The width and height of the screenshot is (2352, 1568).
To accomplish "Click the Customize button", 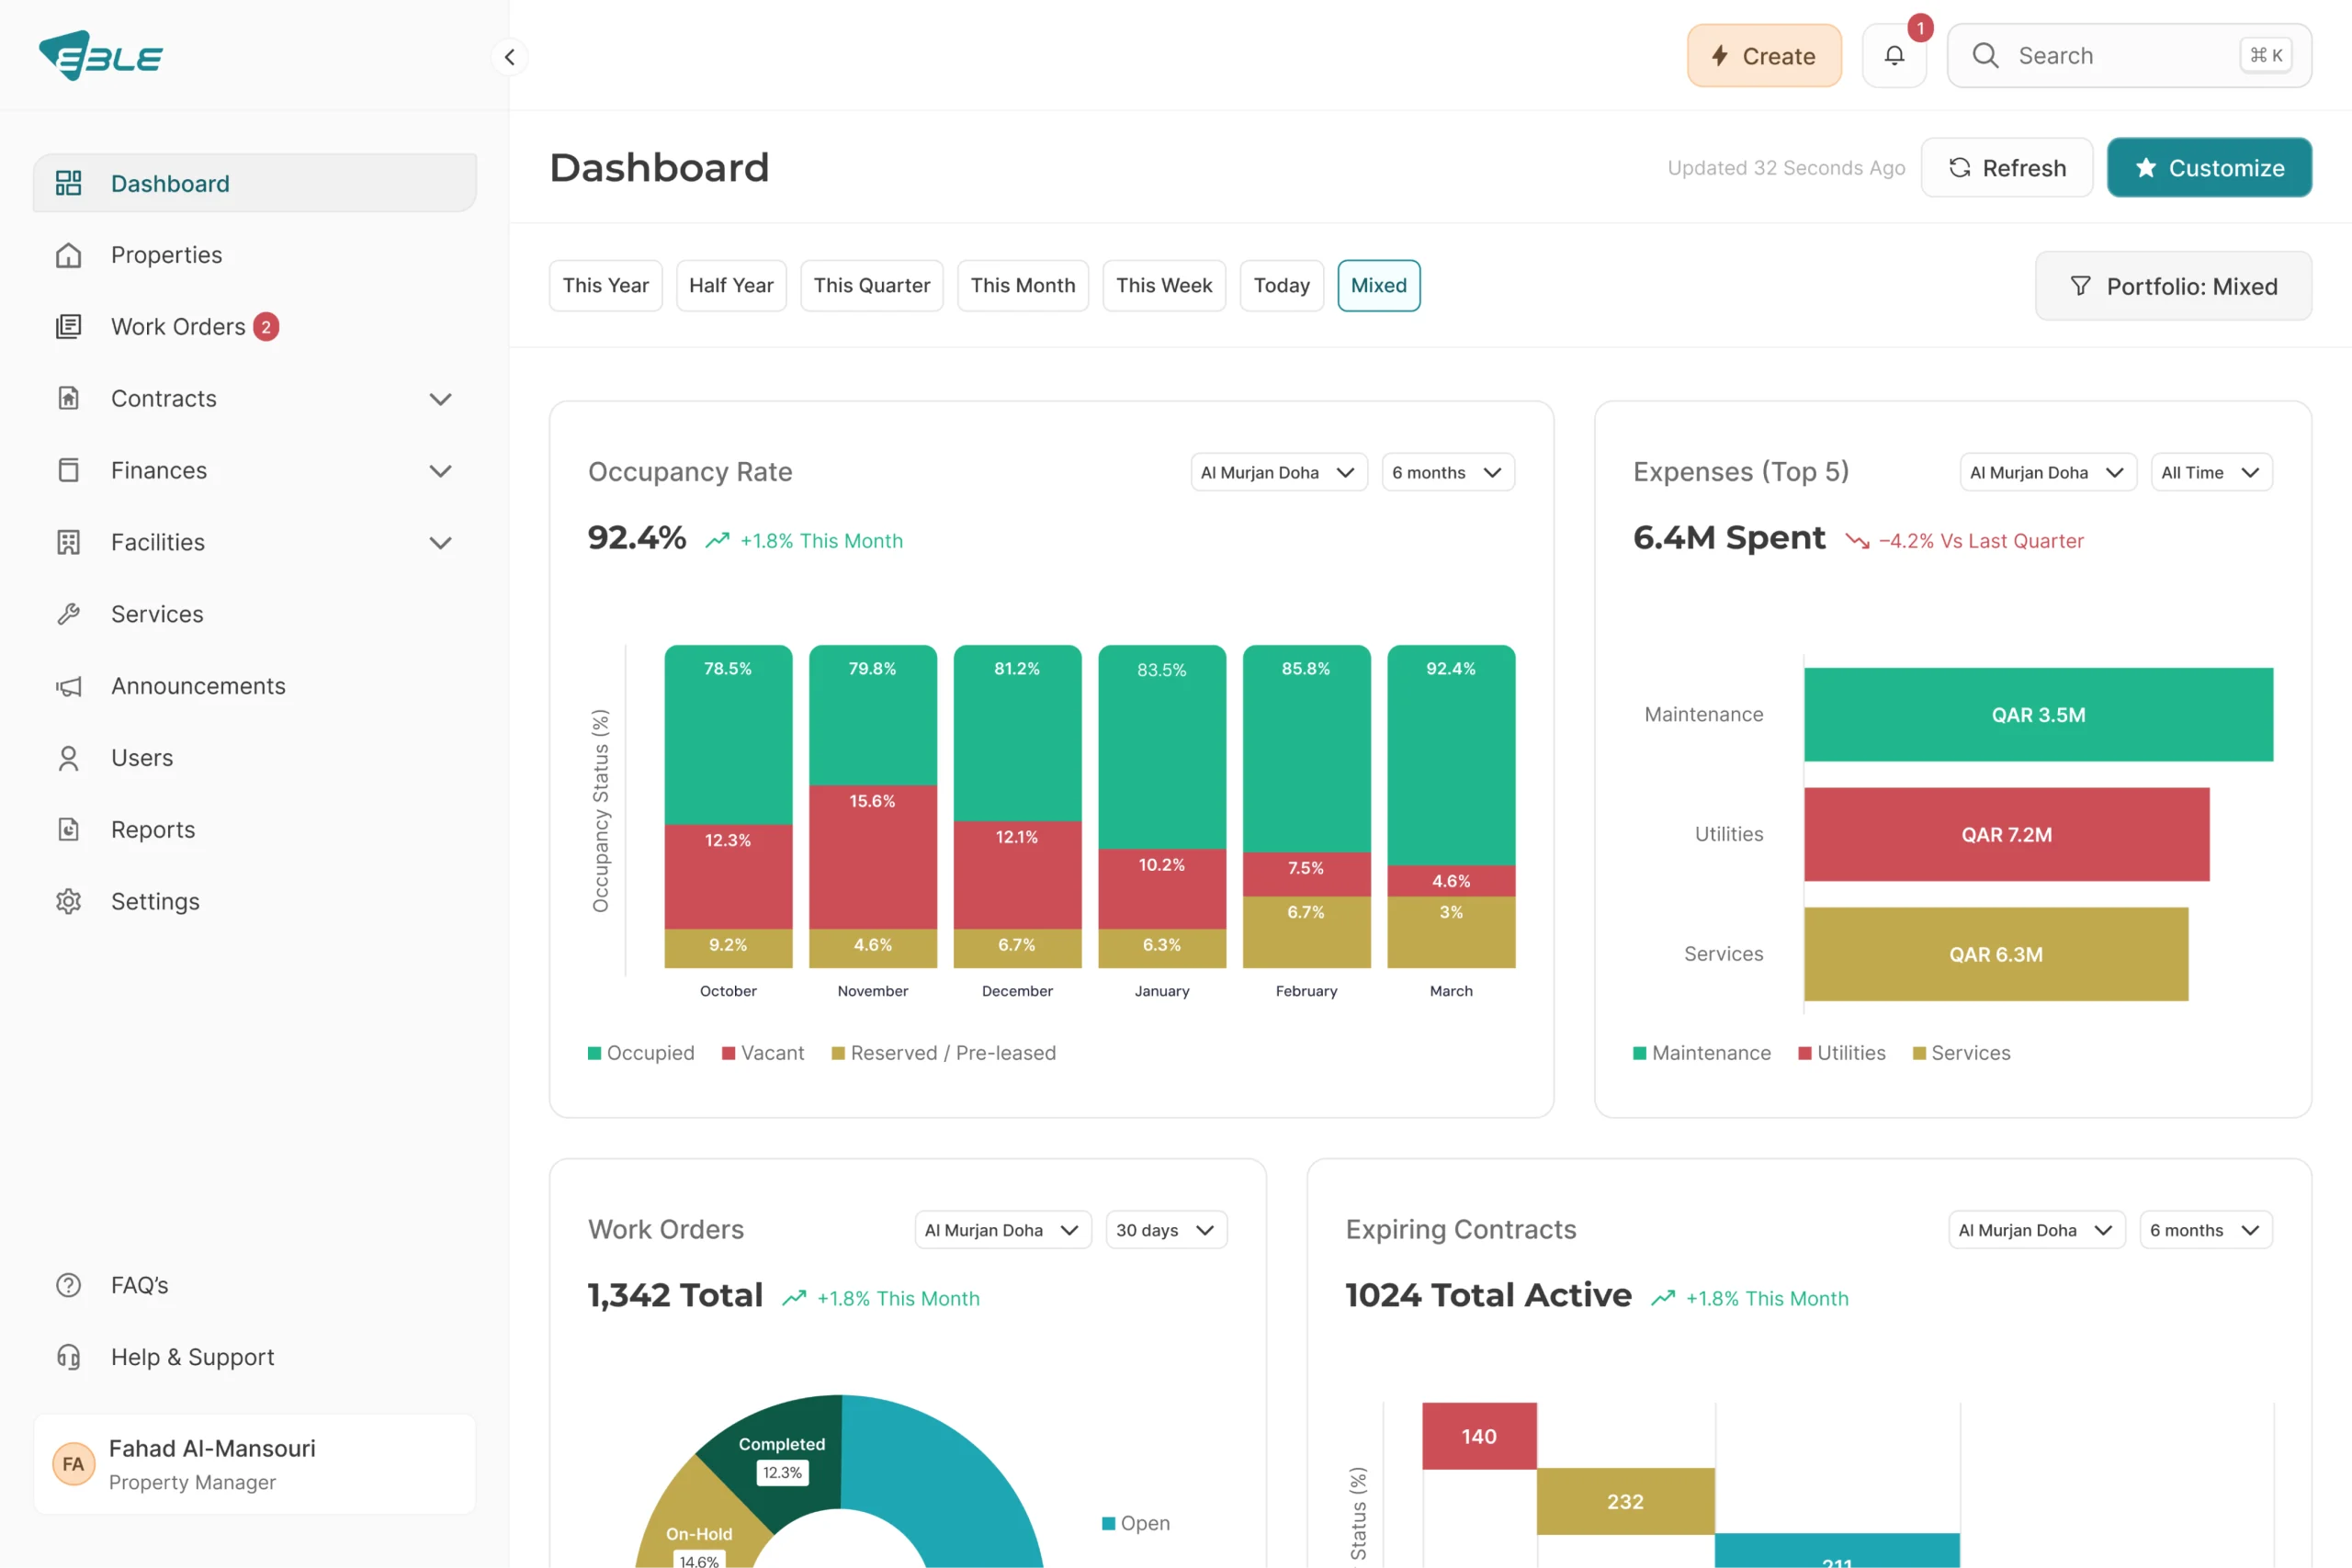I will coord(2209,168).
